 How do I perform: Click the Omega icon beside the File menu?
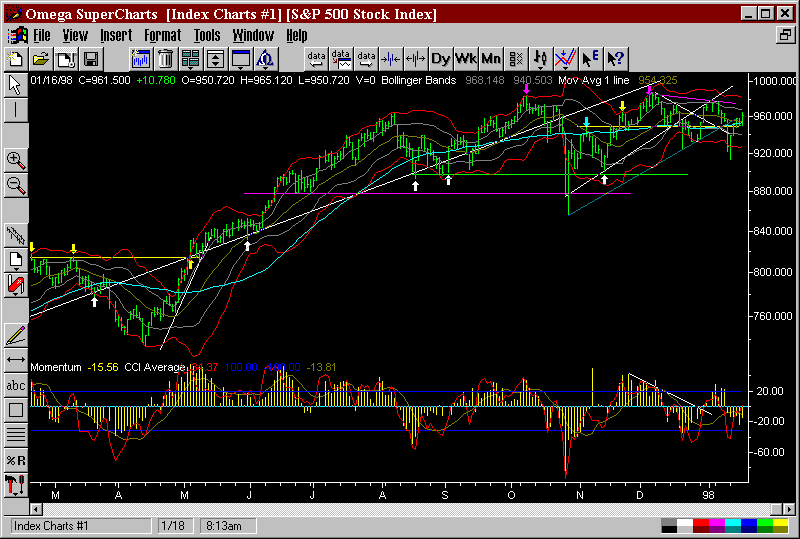point(17,35)
